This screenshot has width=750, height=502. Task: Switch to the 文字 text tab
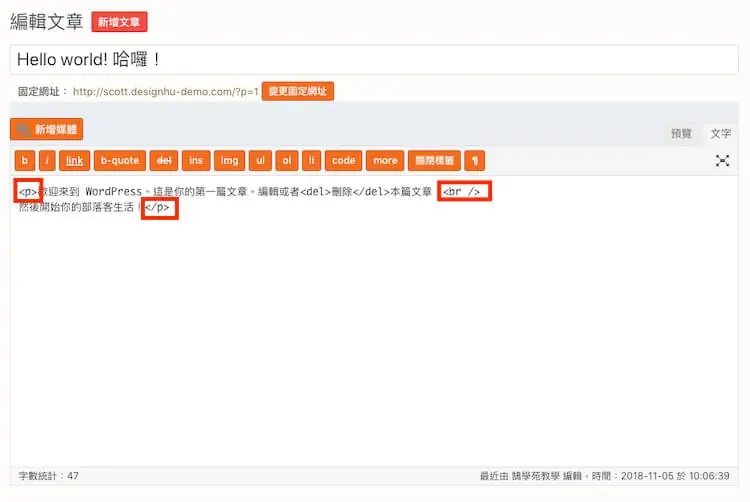pos(720,133)
